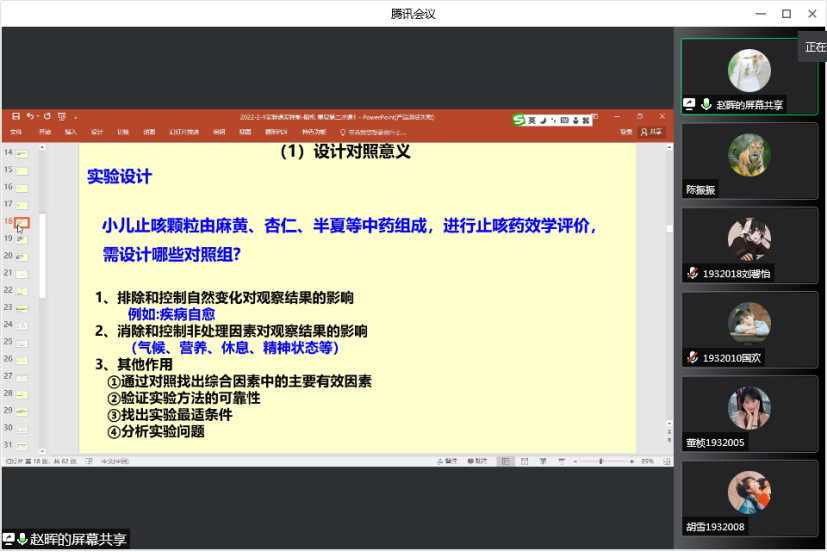Switch to the 视图 View ribbon tab

click(x=245, y=132)
